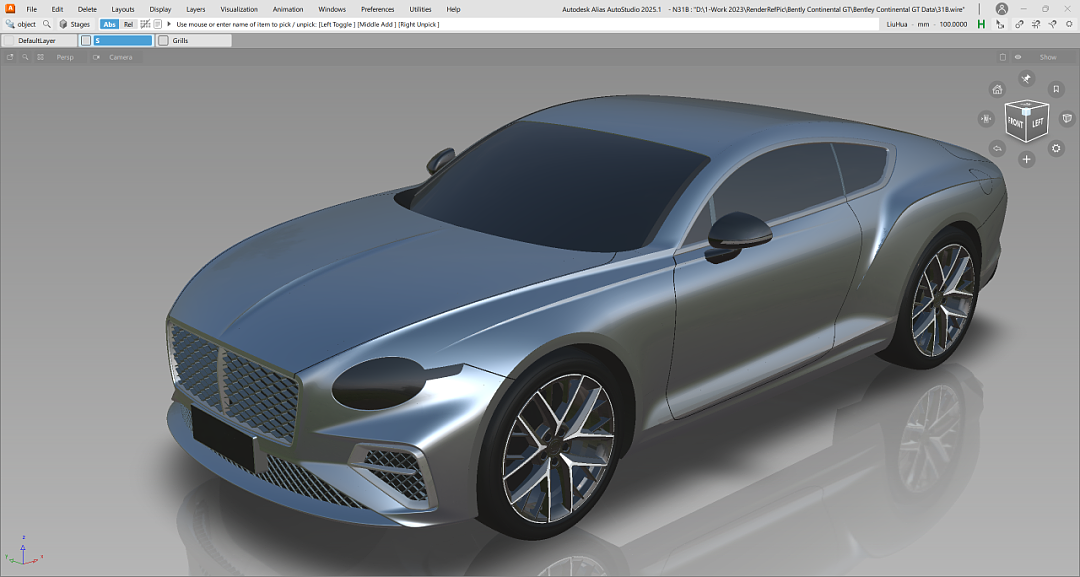Screen dimensions: 1080x577
Task: Click the perspective box icon right of ViewCube
Action: pyautogui.click(x=1067, y=118)
